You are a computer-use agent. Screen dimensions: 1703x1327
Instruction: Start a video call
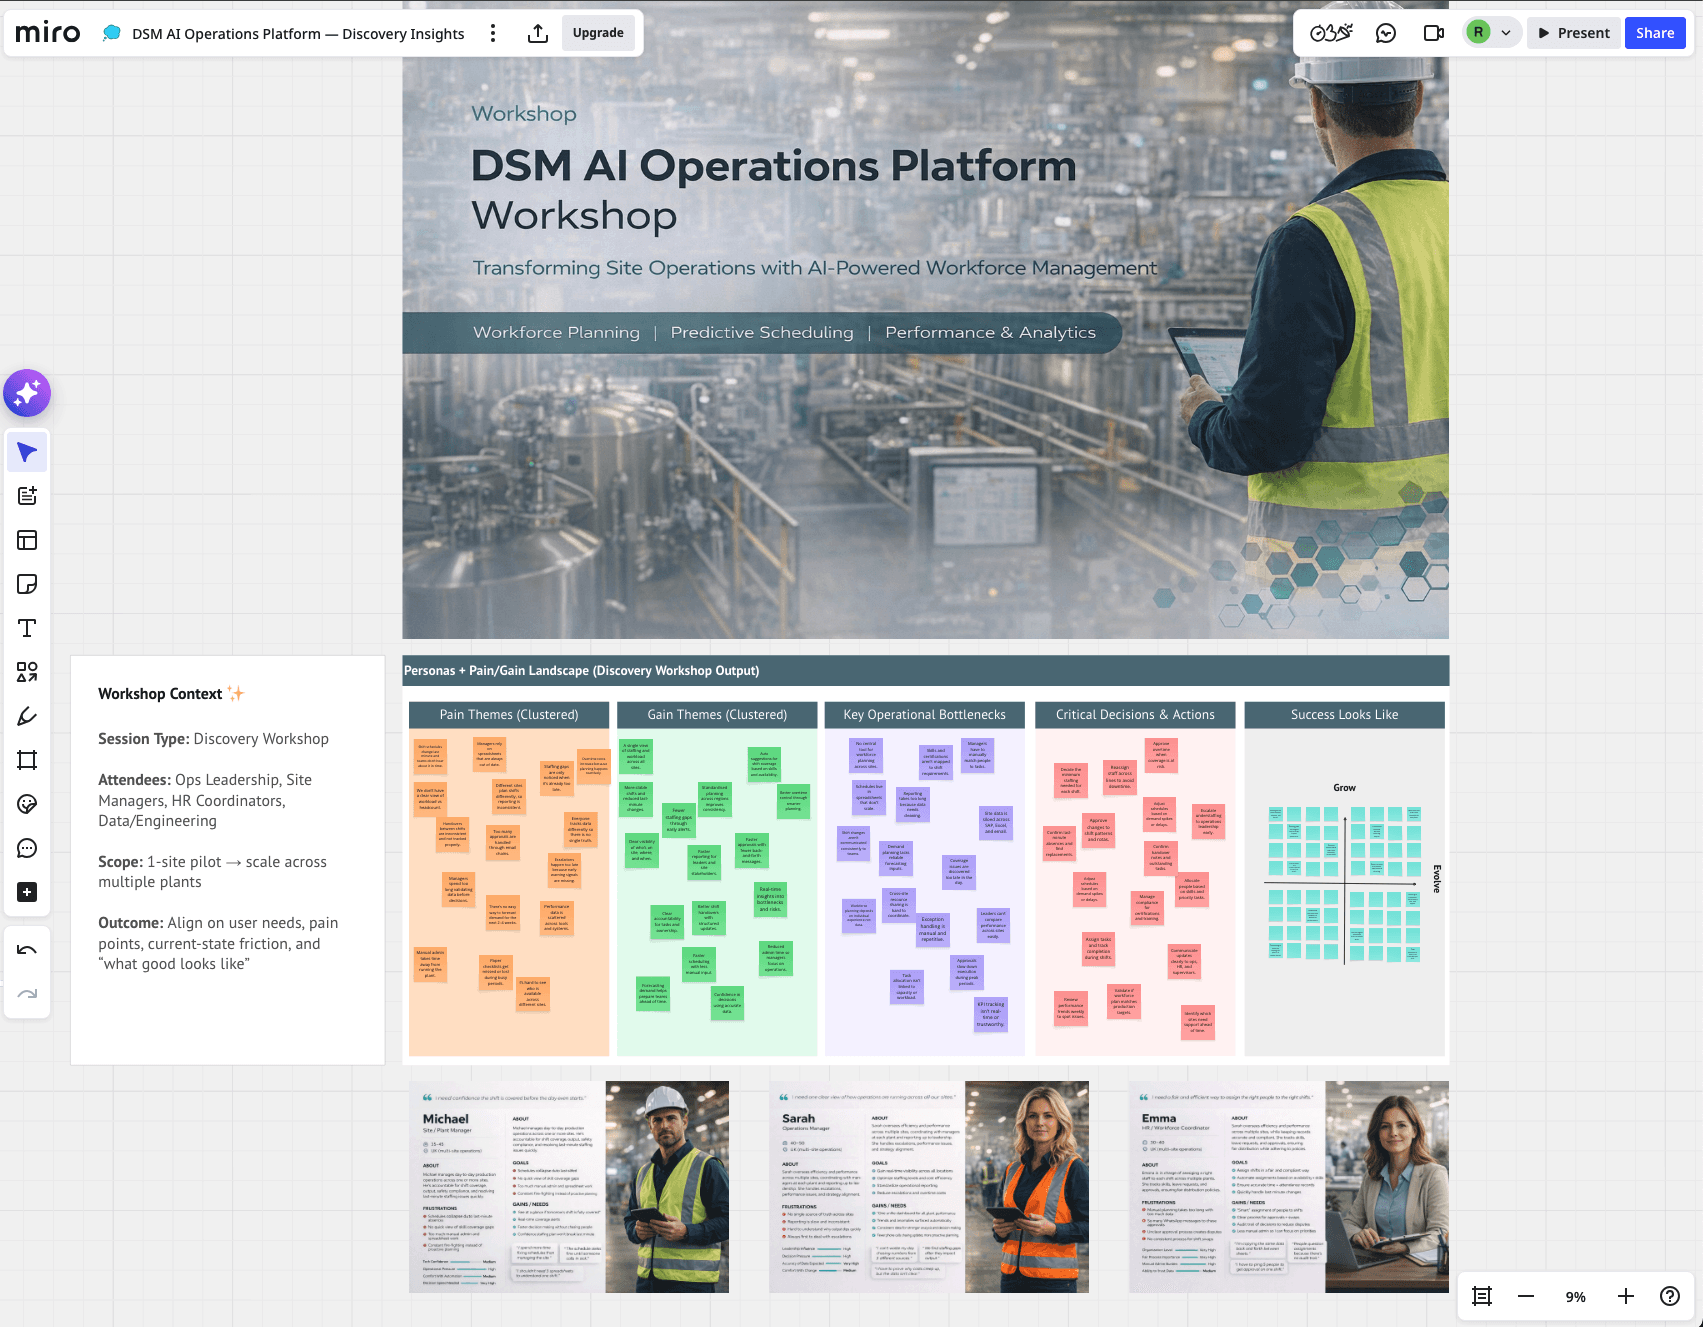coord(1434,33)
